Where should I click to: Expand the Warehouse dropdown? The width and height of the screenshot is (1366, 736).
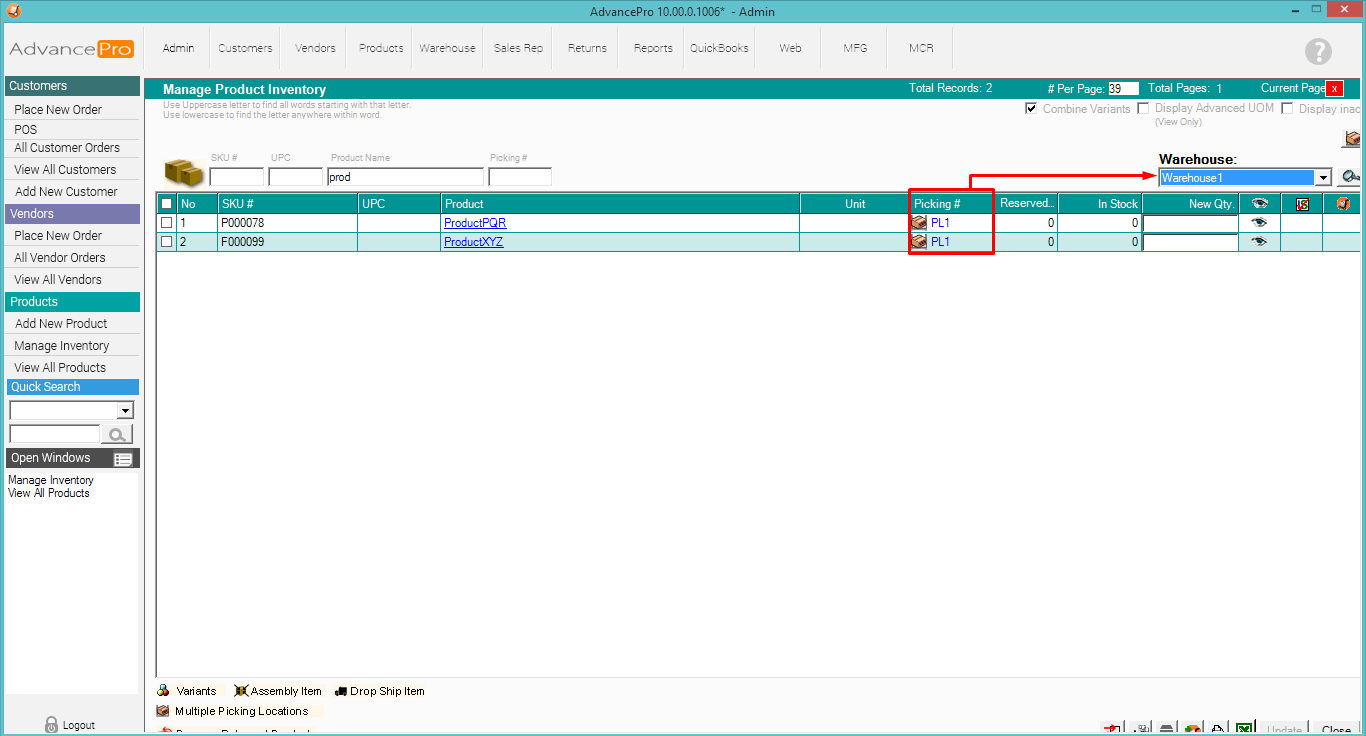[x=1323, y=178]
